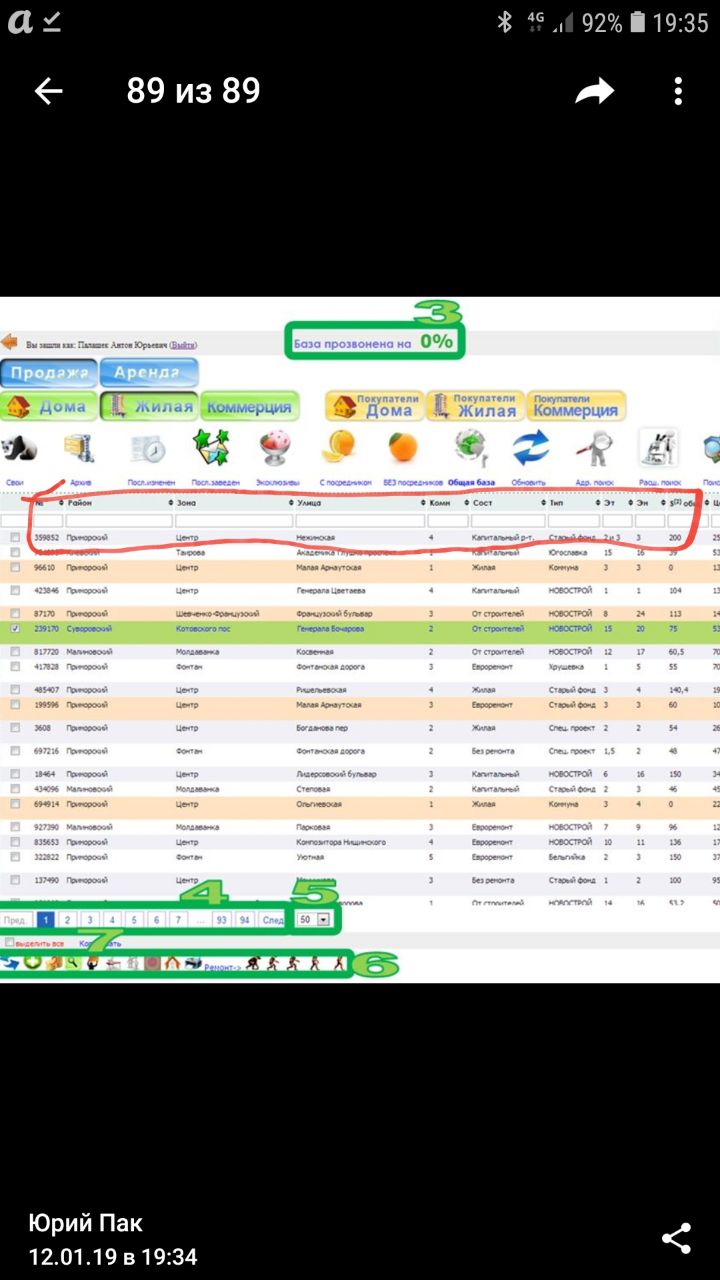Open the Покупатели Жилая tab

tap(474, 406)
